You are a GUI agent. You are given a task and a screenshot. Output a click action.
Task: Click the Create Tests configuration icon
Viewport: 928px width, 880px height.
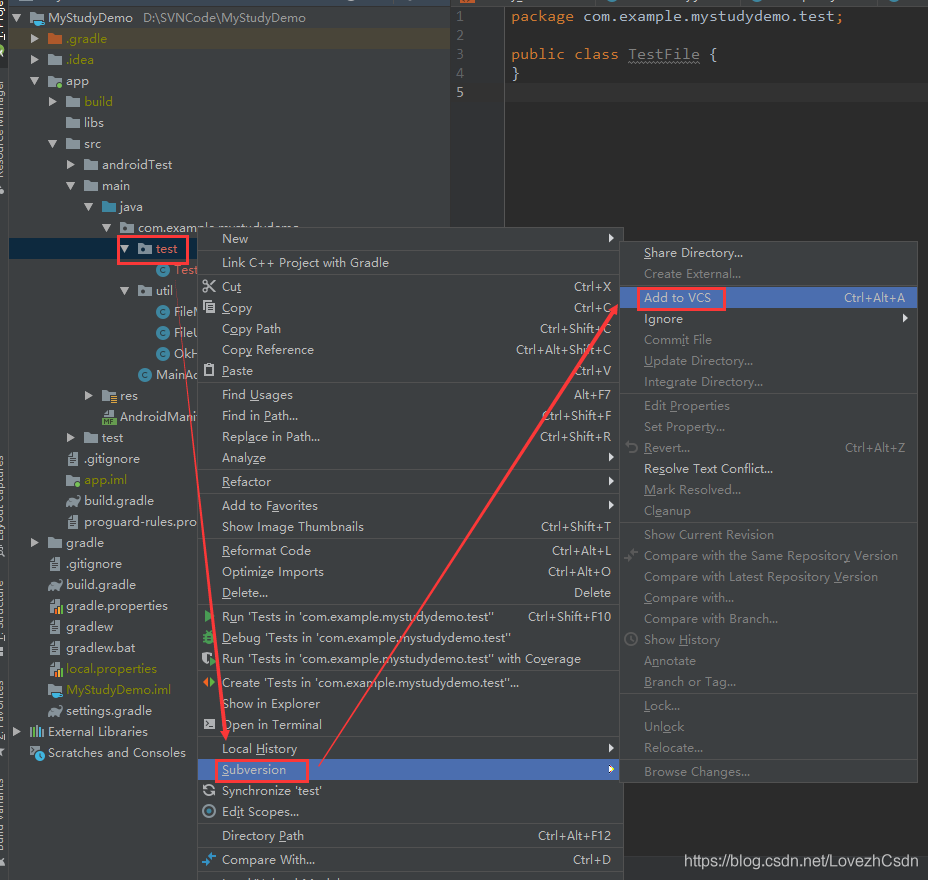pyautogui.click(x=209, y=682)
